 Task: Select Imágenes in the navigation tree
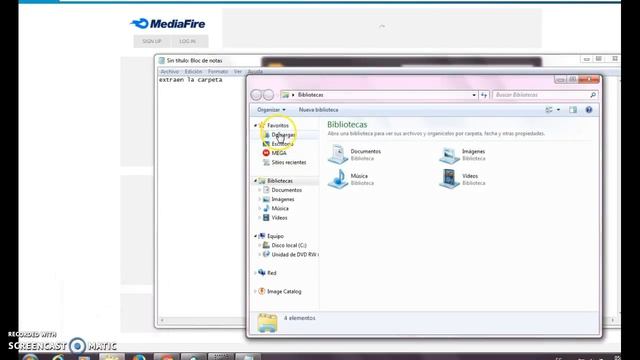click(283, 199)
